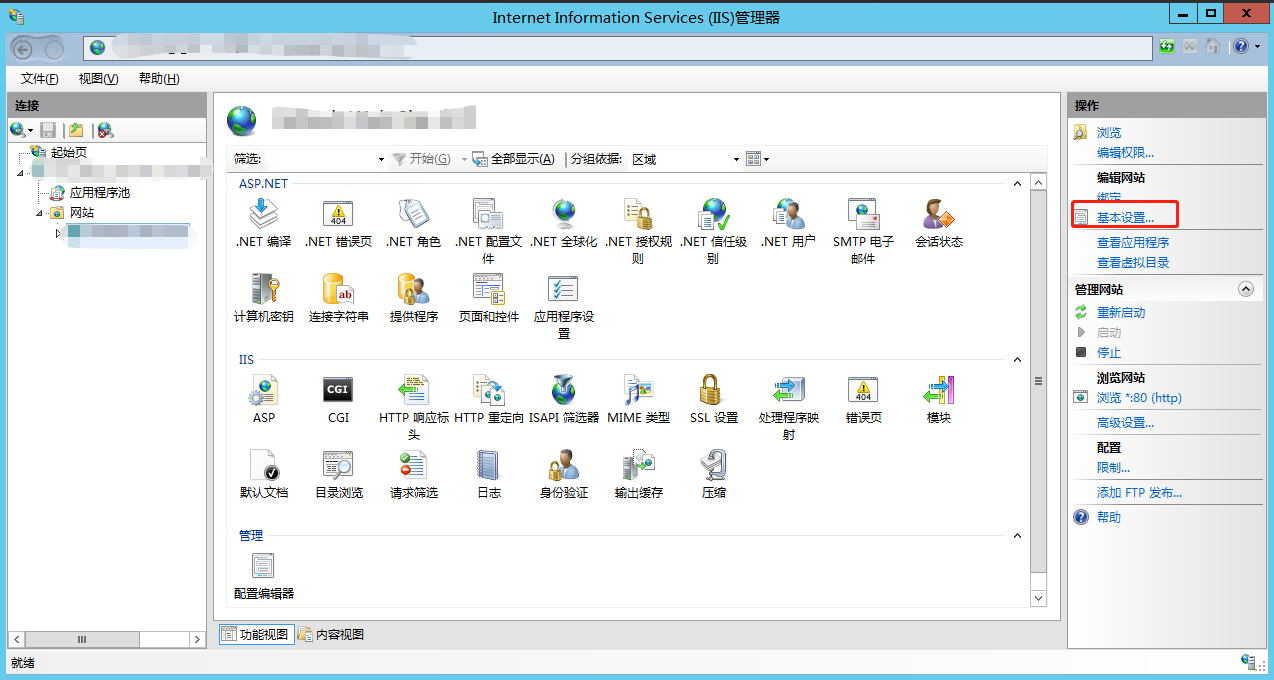Viewport: 1274px width, 680px height.
Task: Click the 查看应用程序 link
Action: click(x=1133, y=242)
